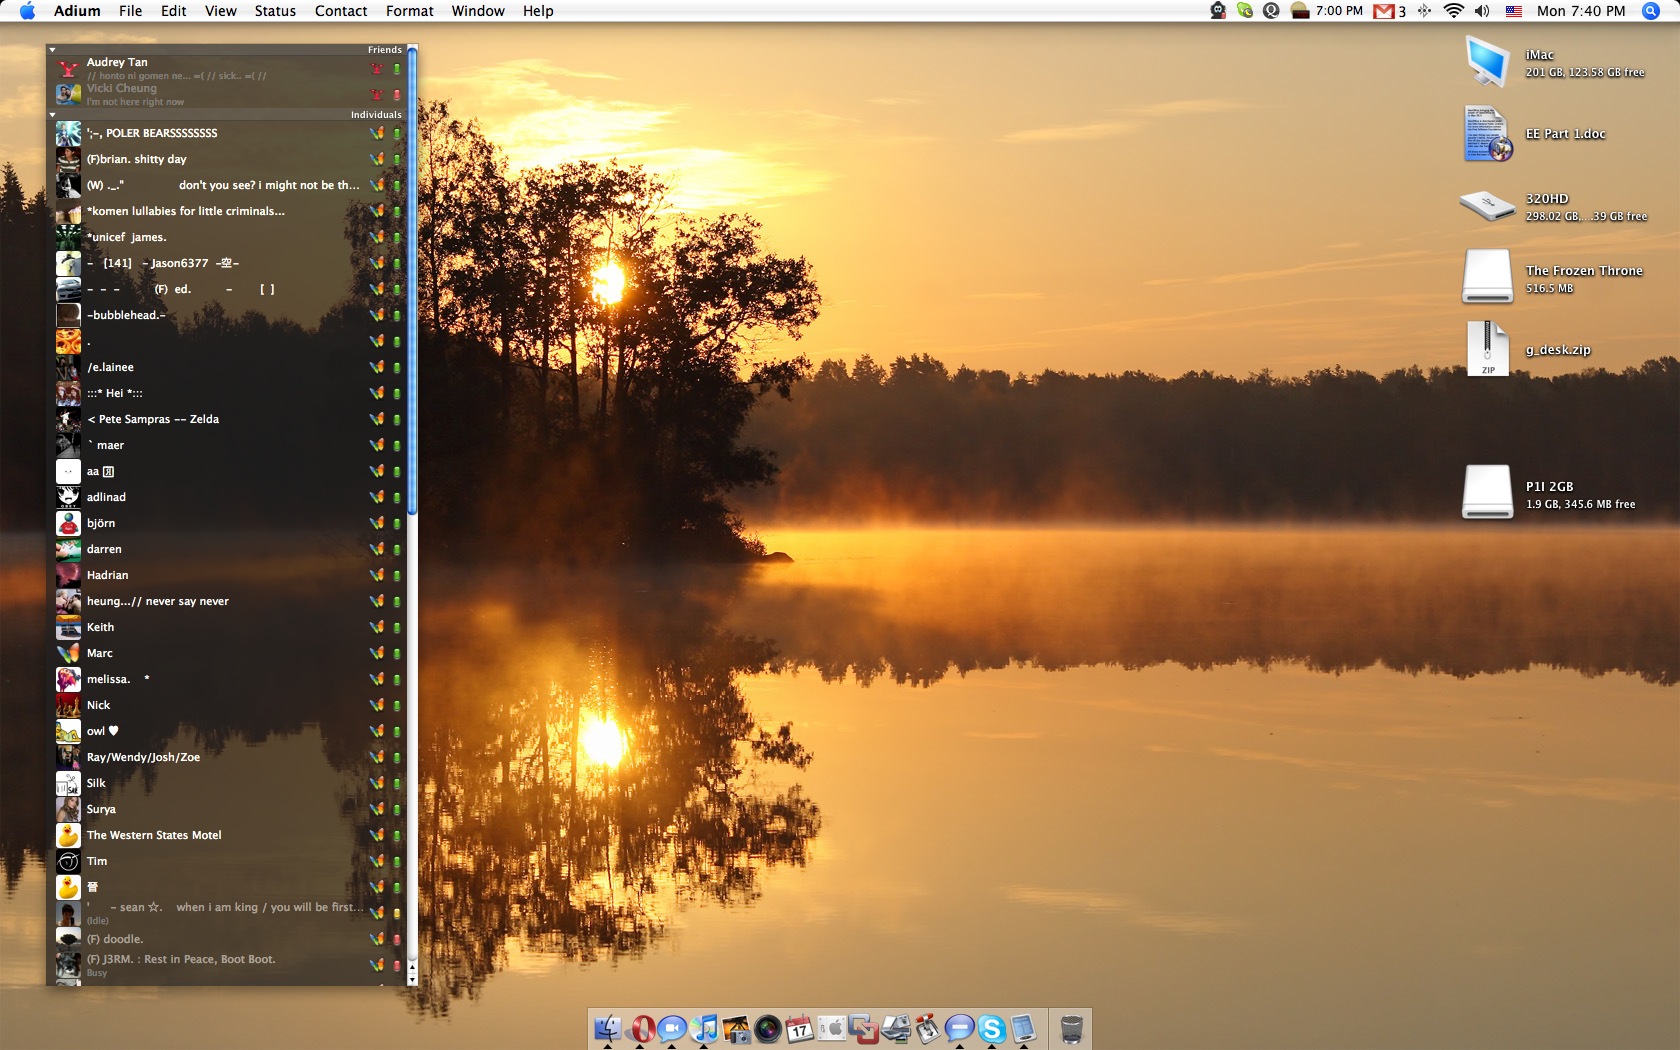This screenshot has height=1050, width=1680.
Task: Open the Adium application menu
Action: pos(77,11)
